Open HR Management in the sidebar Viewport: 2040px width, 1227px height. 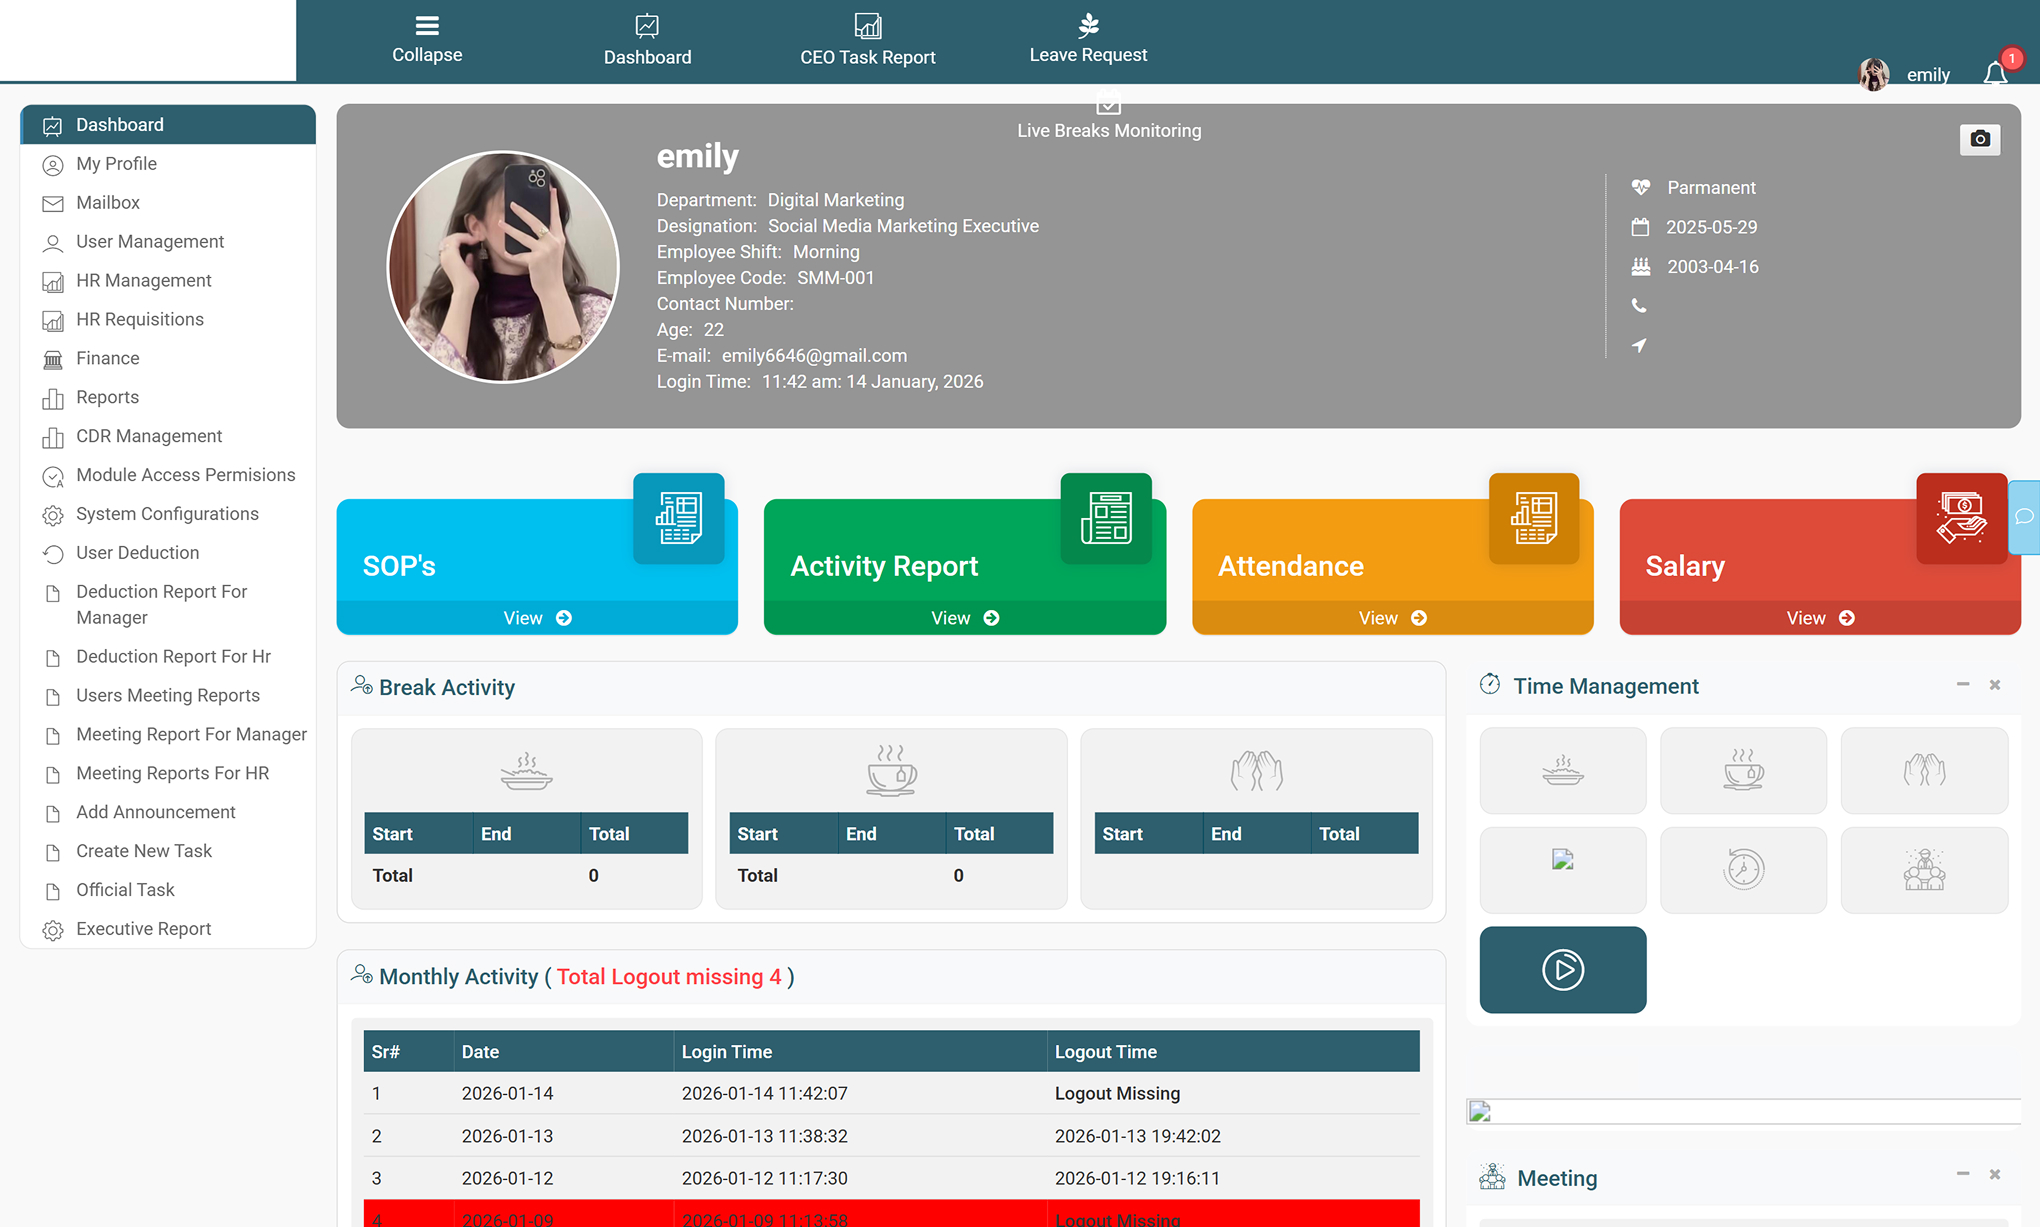[143, 281]
